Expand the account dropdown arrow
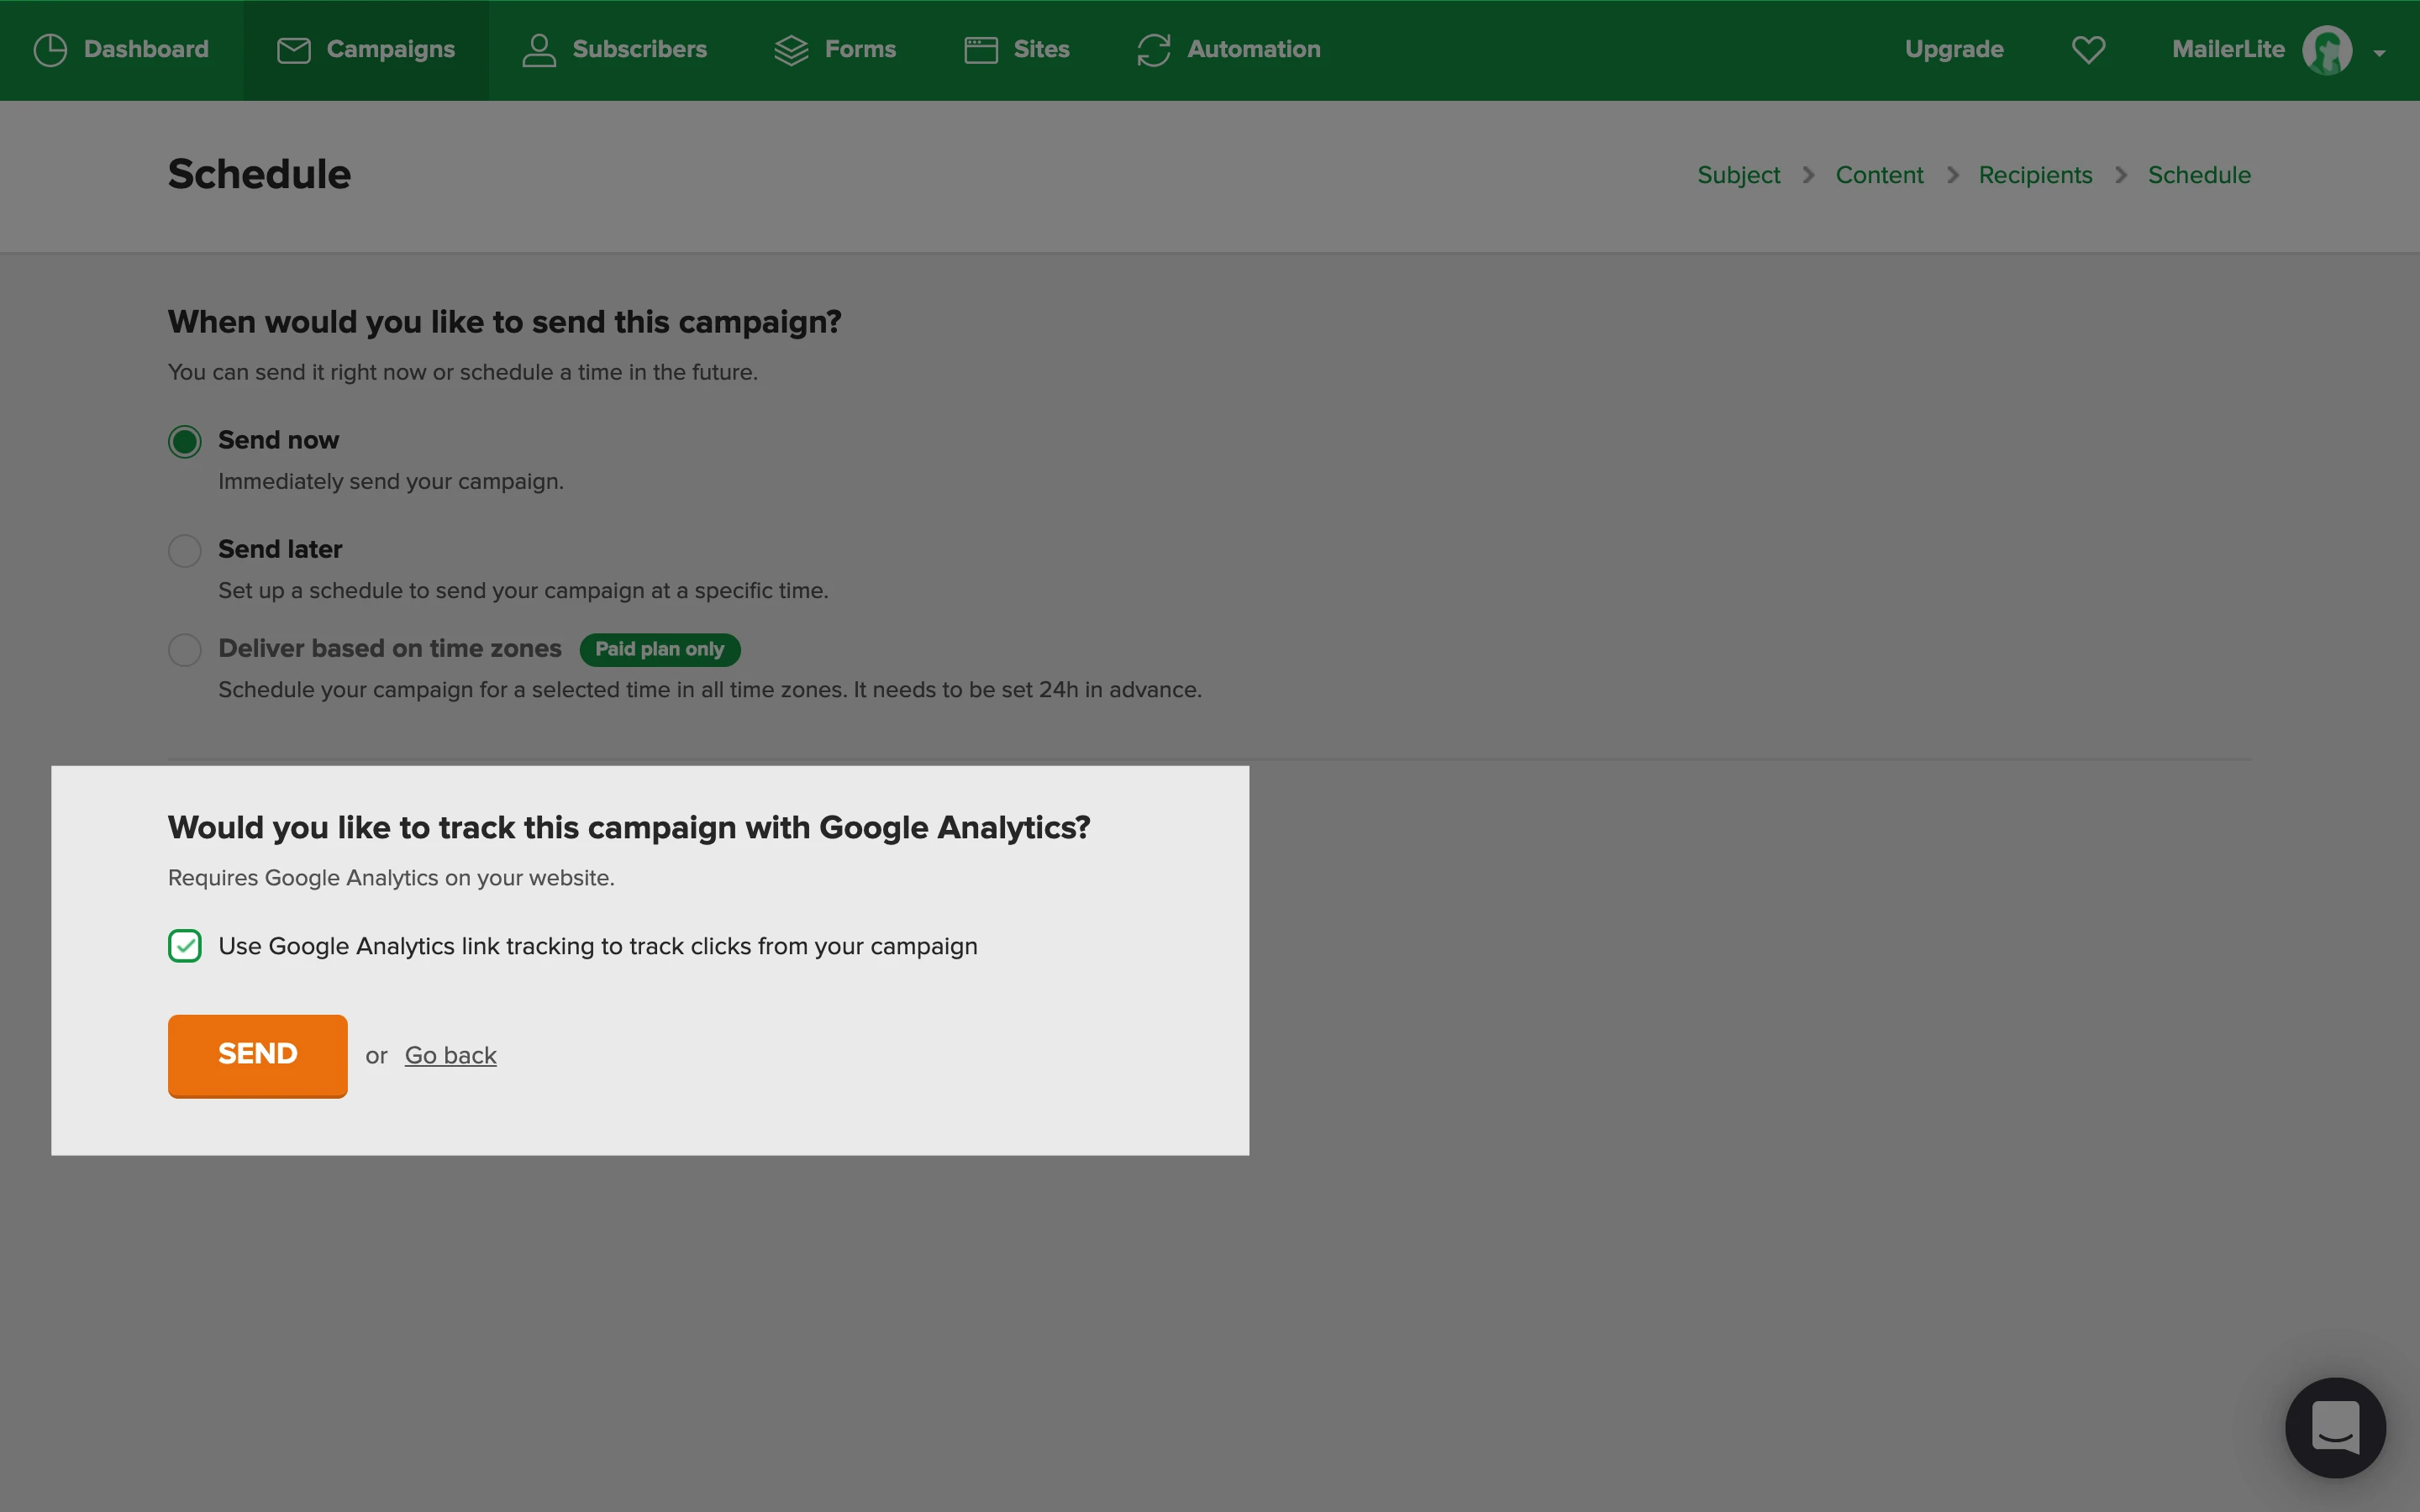Image resolution: width=2420 pixels, height=1512 pixels. click(x=2379, y=54)
